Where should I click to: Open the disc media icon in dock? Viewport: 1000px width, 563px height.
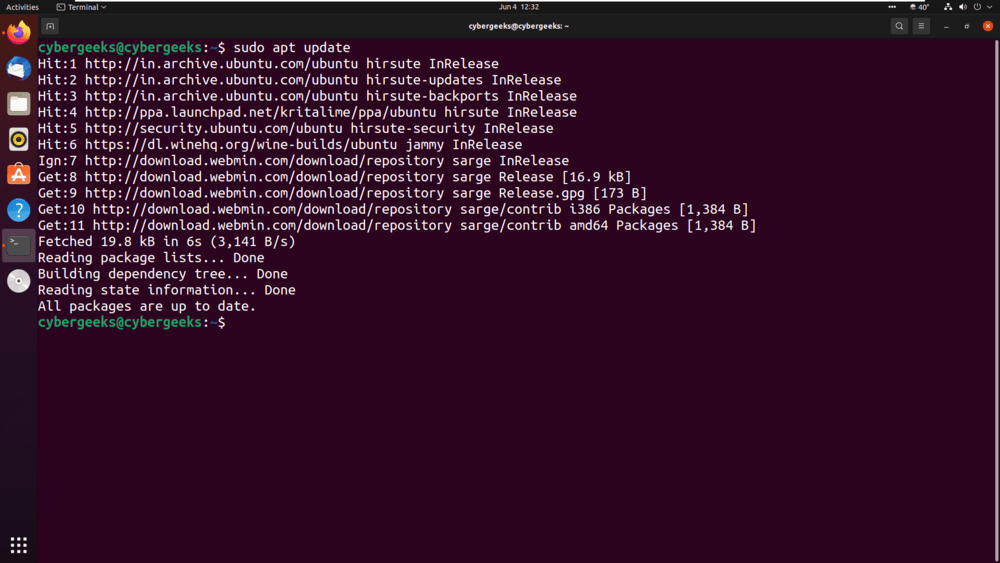coord(18,281)
